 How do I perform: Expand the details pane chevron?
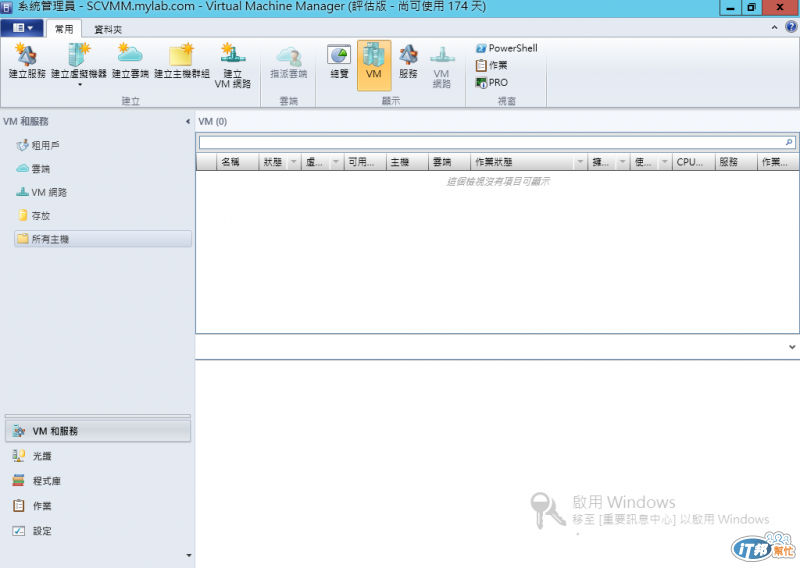tap(792, 347)
